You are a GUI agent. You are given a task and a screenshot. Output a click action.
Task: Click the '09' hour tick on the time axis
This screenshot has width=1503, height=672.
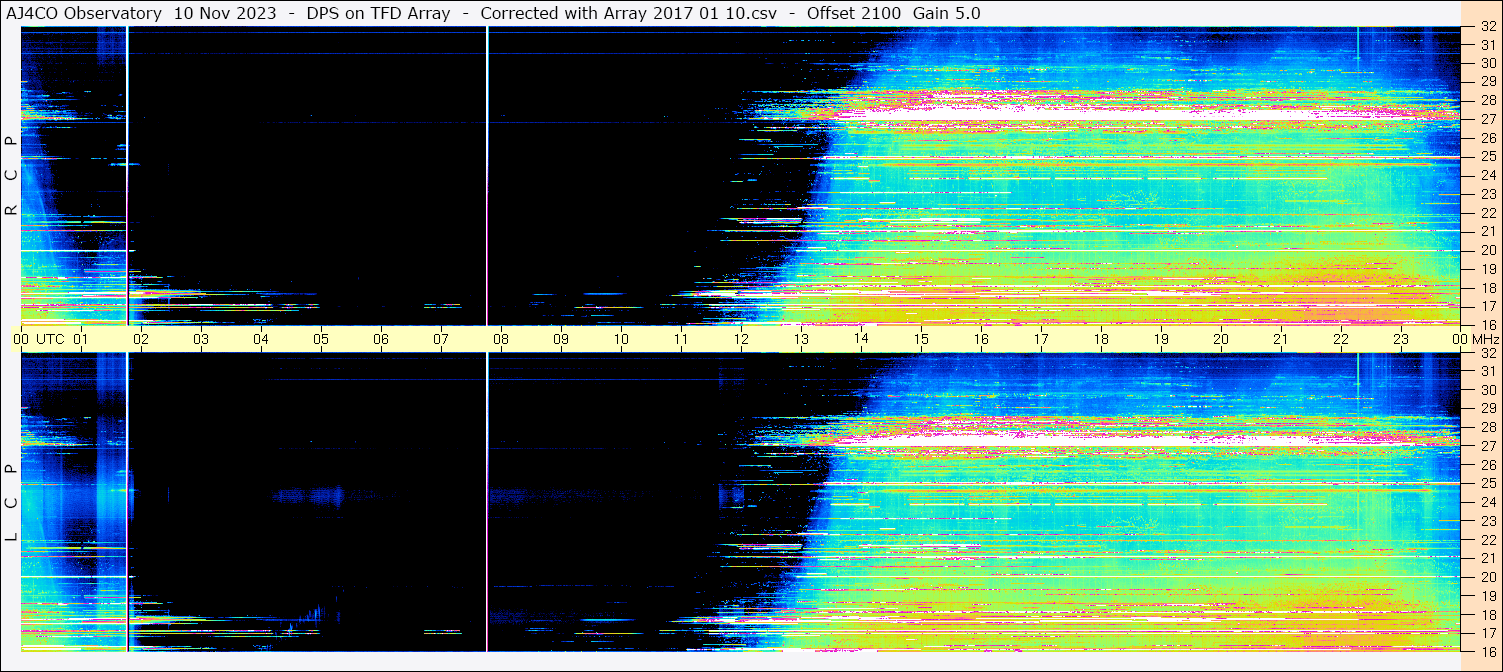(561, 339)
